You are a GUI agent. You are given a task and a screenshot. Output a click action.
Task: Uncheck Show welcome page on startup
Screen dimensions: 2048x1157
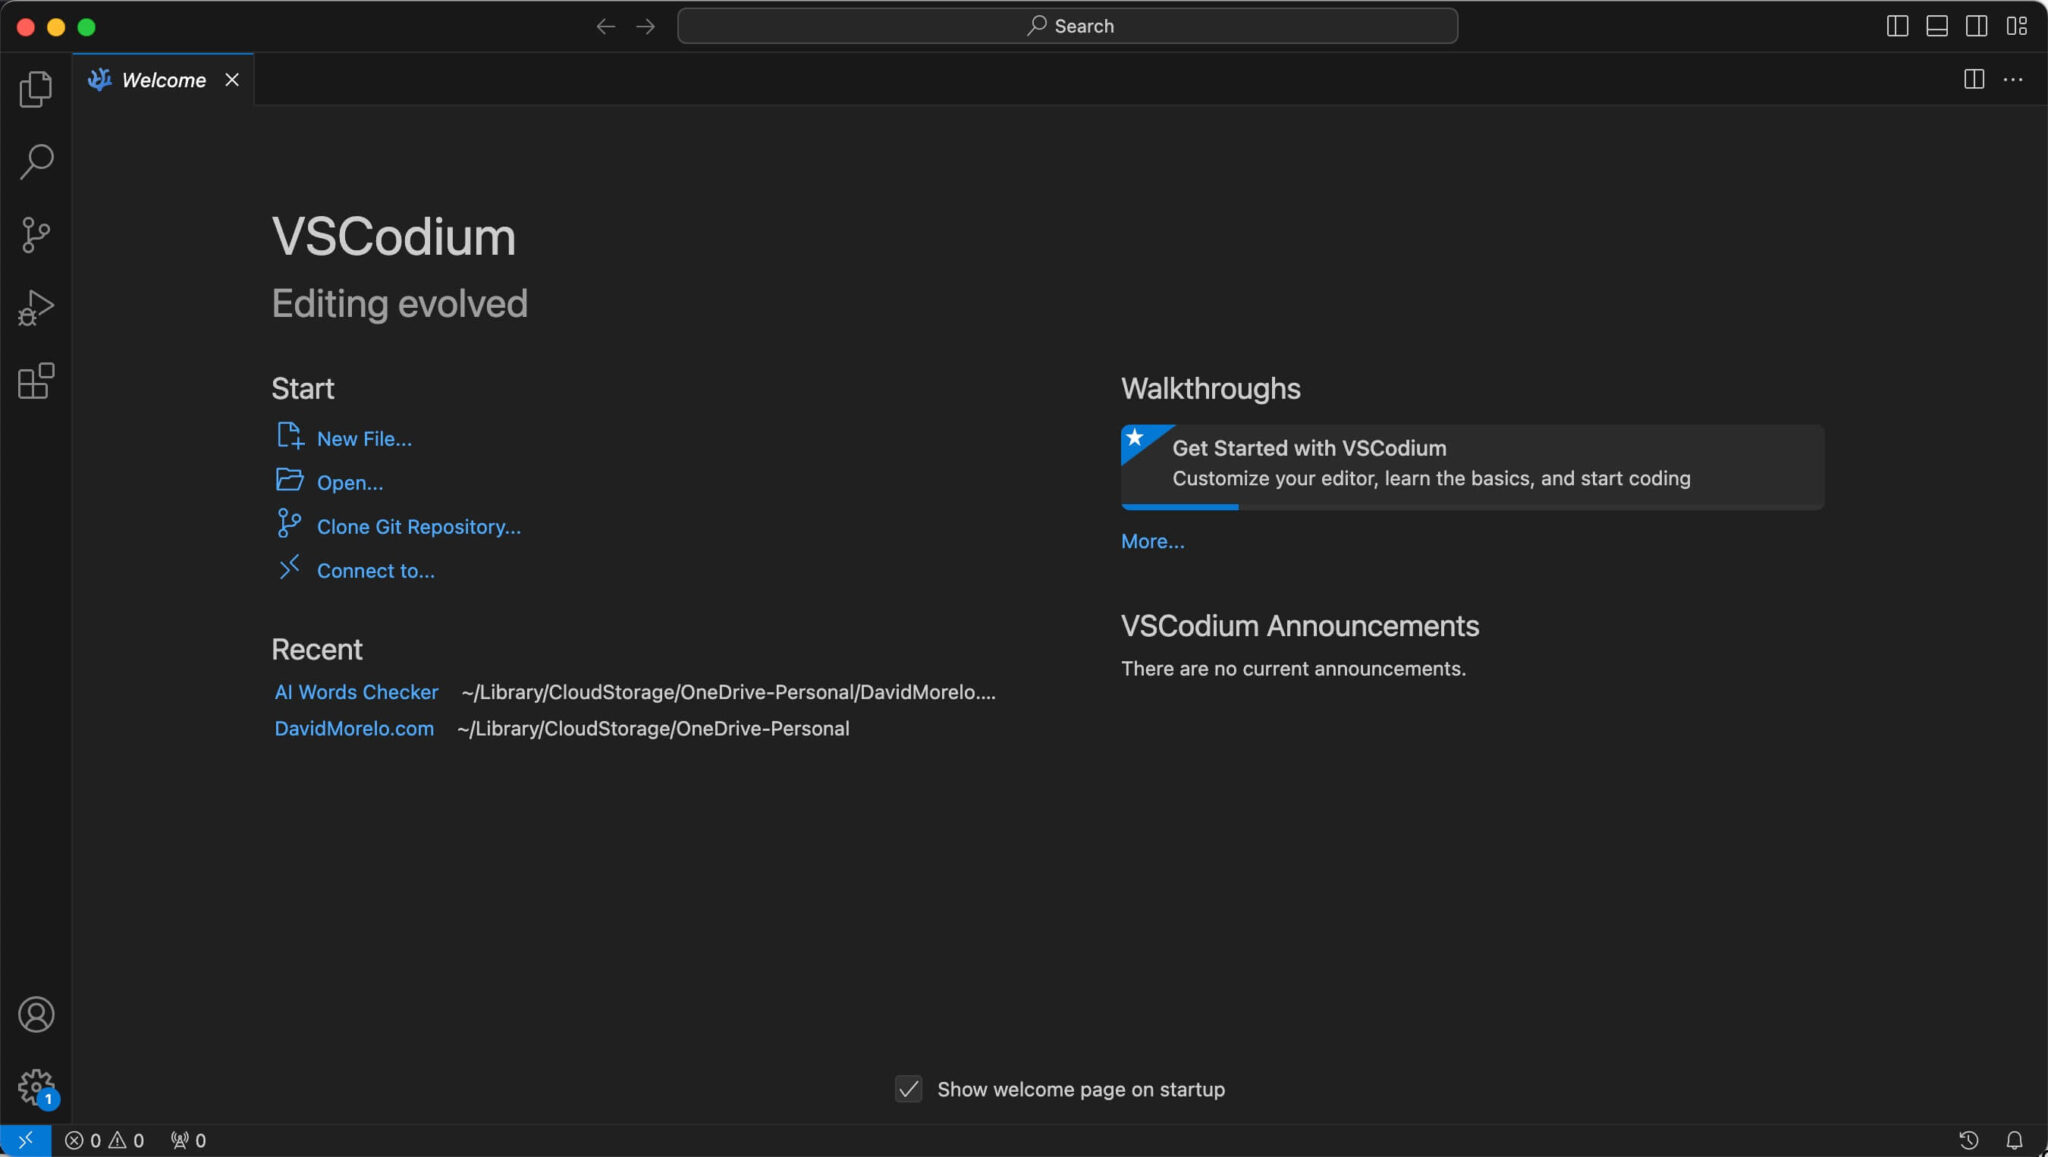pos(907,1089)
